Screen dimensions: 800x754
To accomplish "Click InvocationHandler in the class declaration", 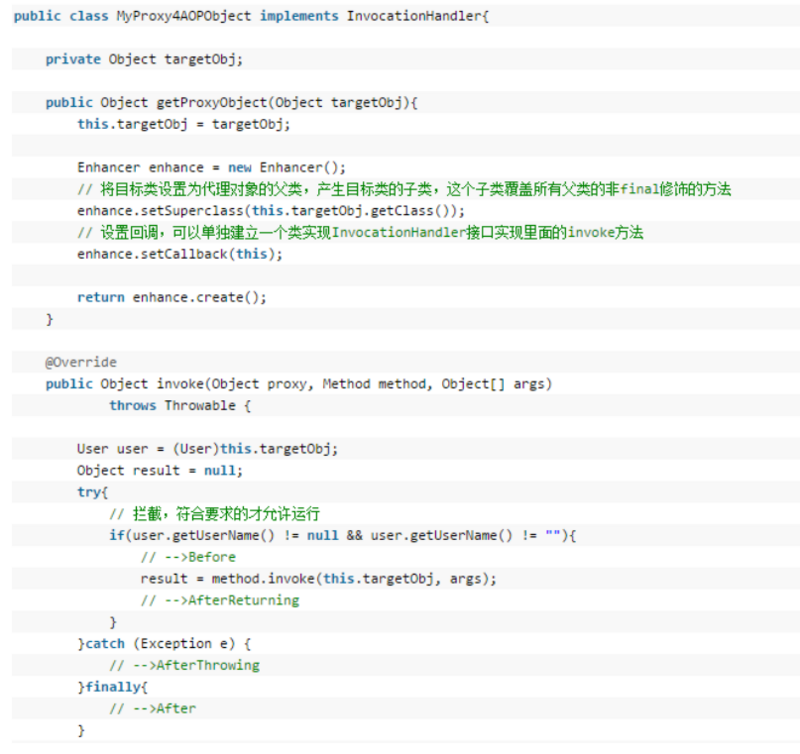I will click(415, 16).
